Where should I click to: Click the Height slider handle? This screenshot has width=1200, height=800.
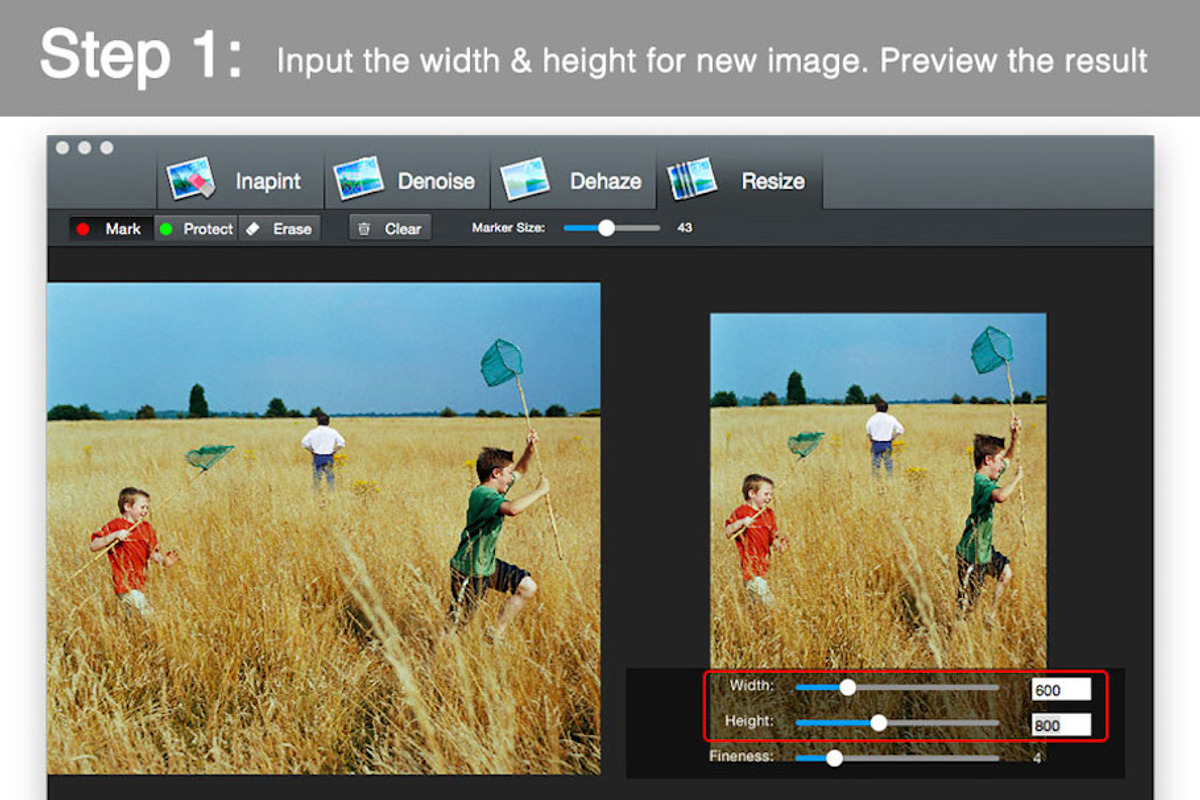(x=879, y=722)
